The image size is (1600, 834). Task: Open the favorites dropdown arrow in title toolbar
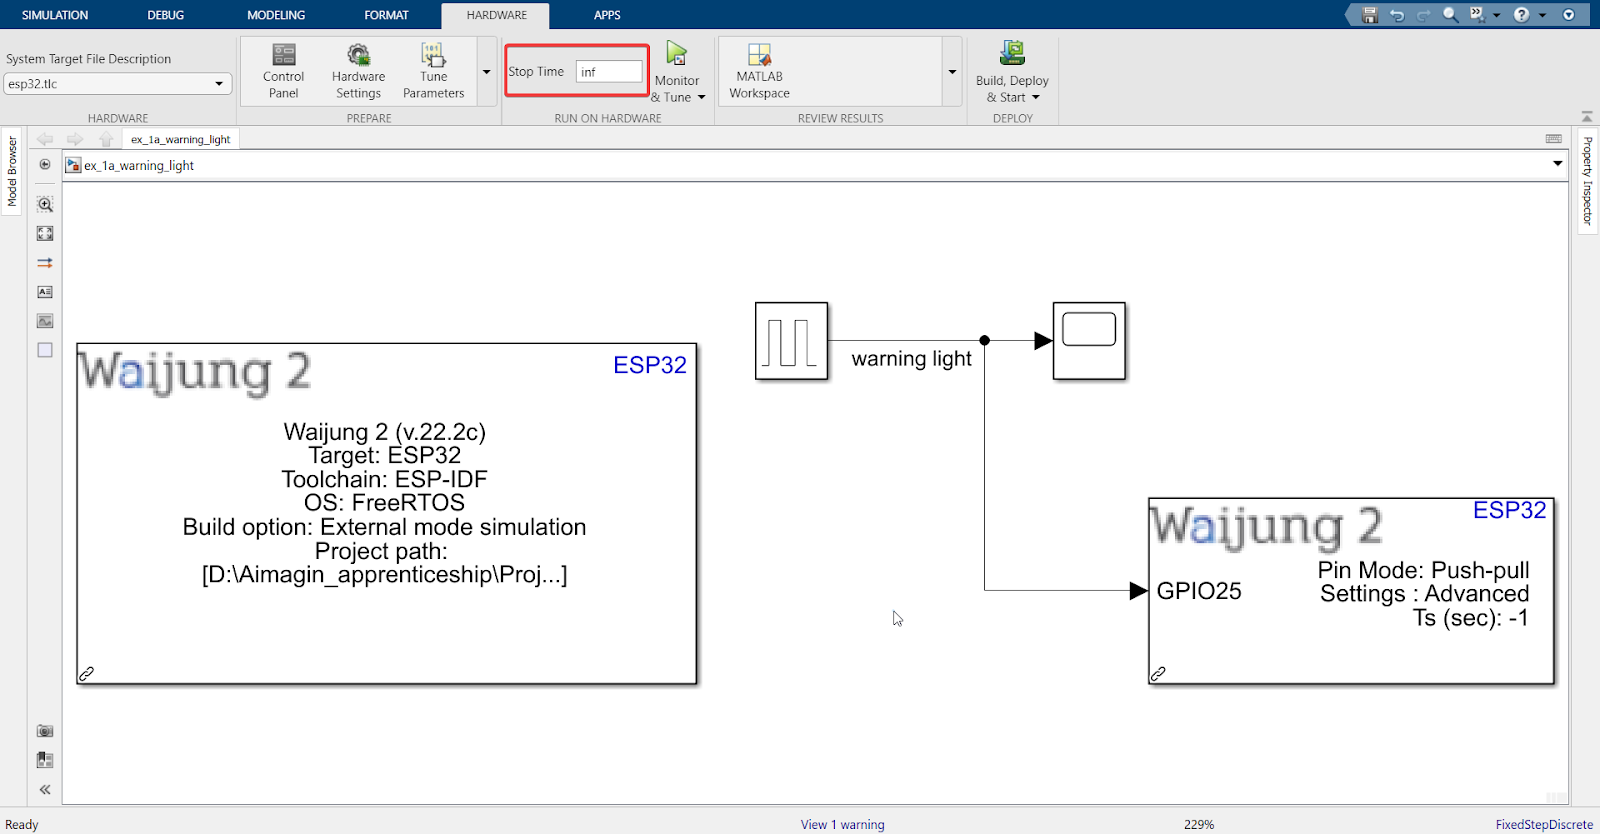[x=1496, y=15]
